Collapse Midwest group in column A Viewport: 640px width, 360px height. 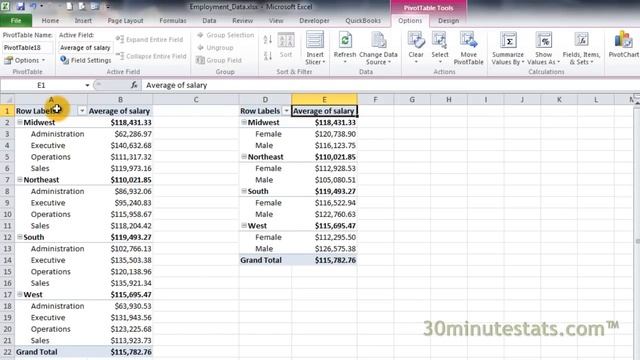point(20,122)
